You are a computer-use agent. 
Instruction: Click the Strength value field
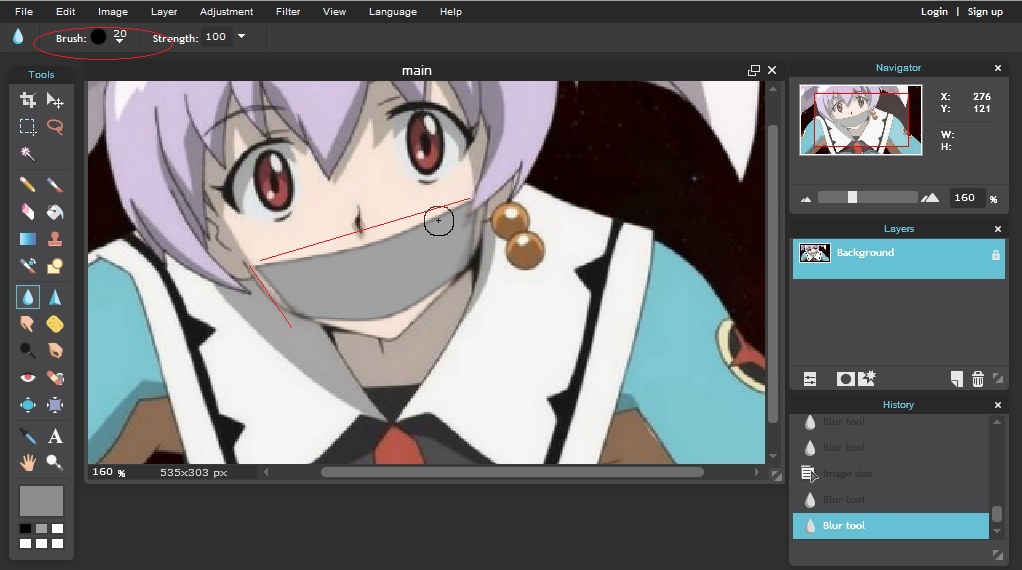point(216,36)
